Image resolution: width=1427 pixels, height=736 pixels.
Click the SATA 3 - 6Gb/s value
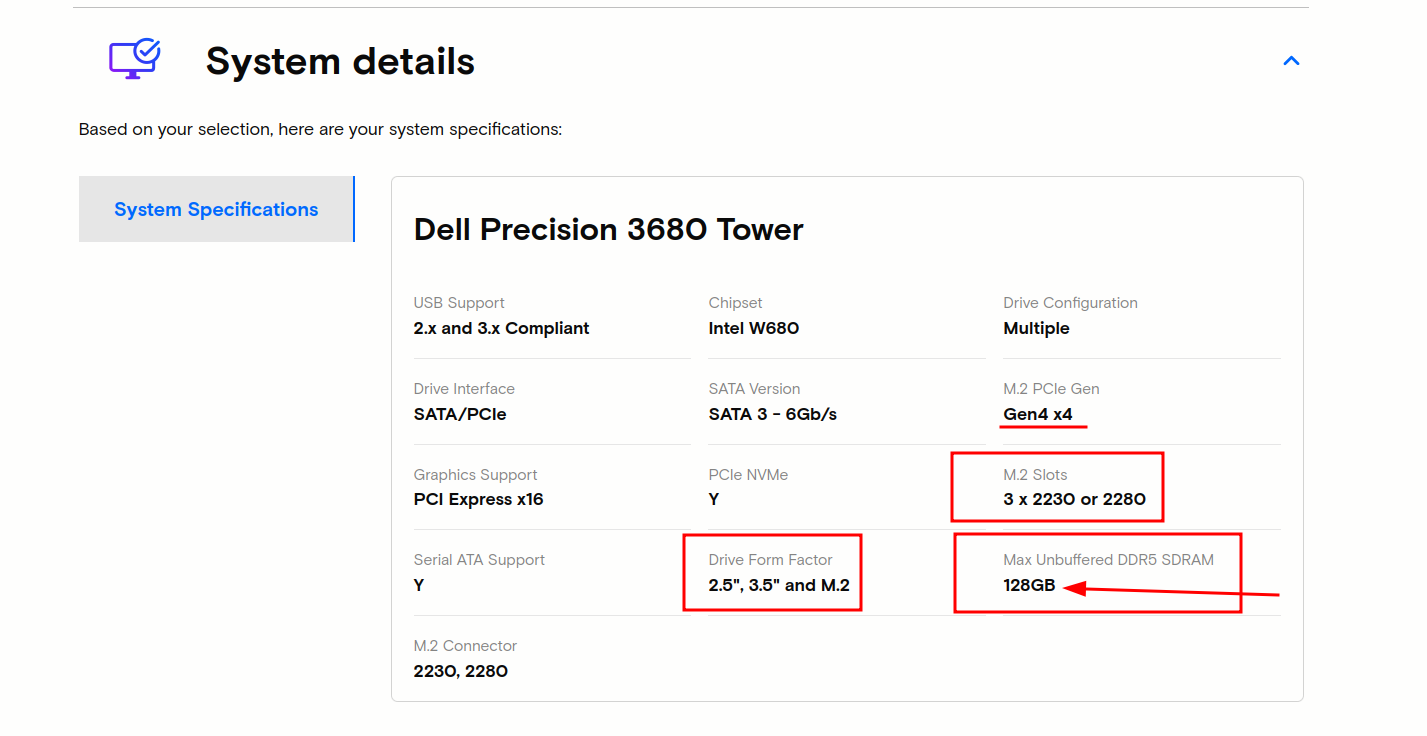pyautogui.click(x=772, y=414)
